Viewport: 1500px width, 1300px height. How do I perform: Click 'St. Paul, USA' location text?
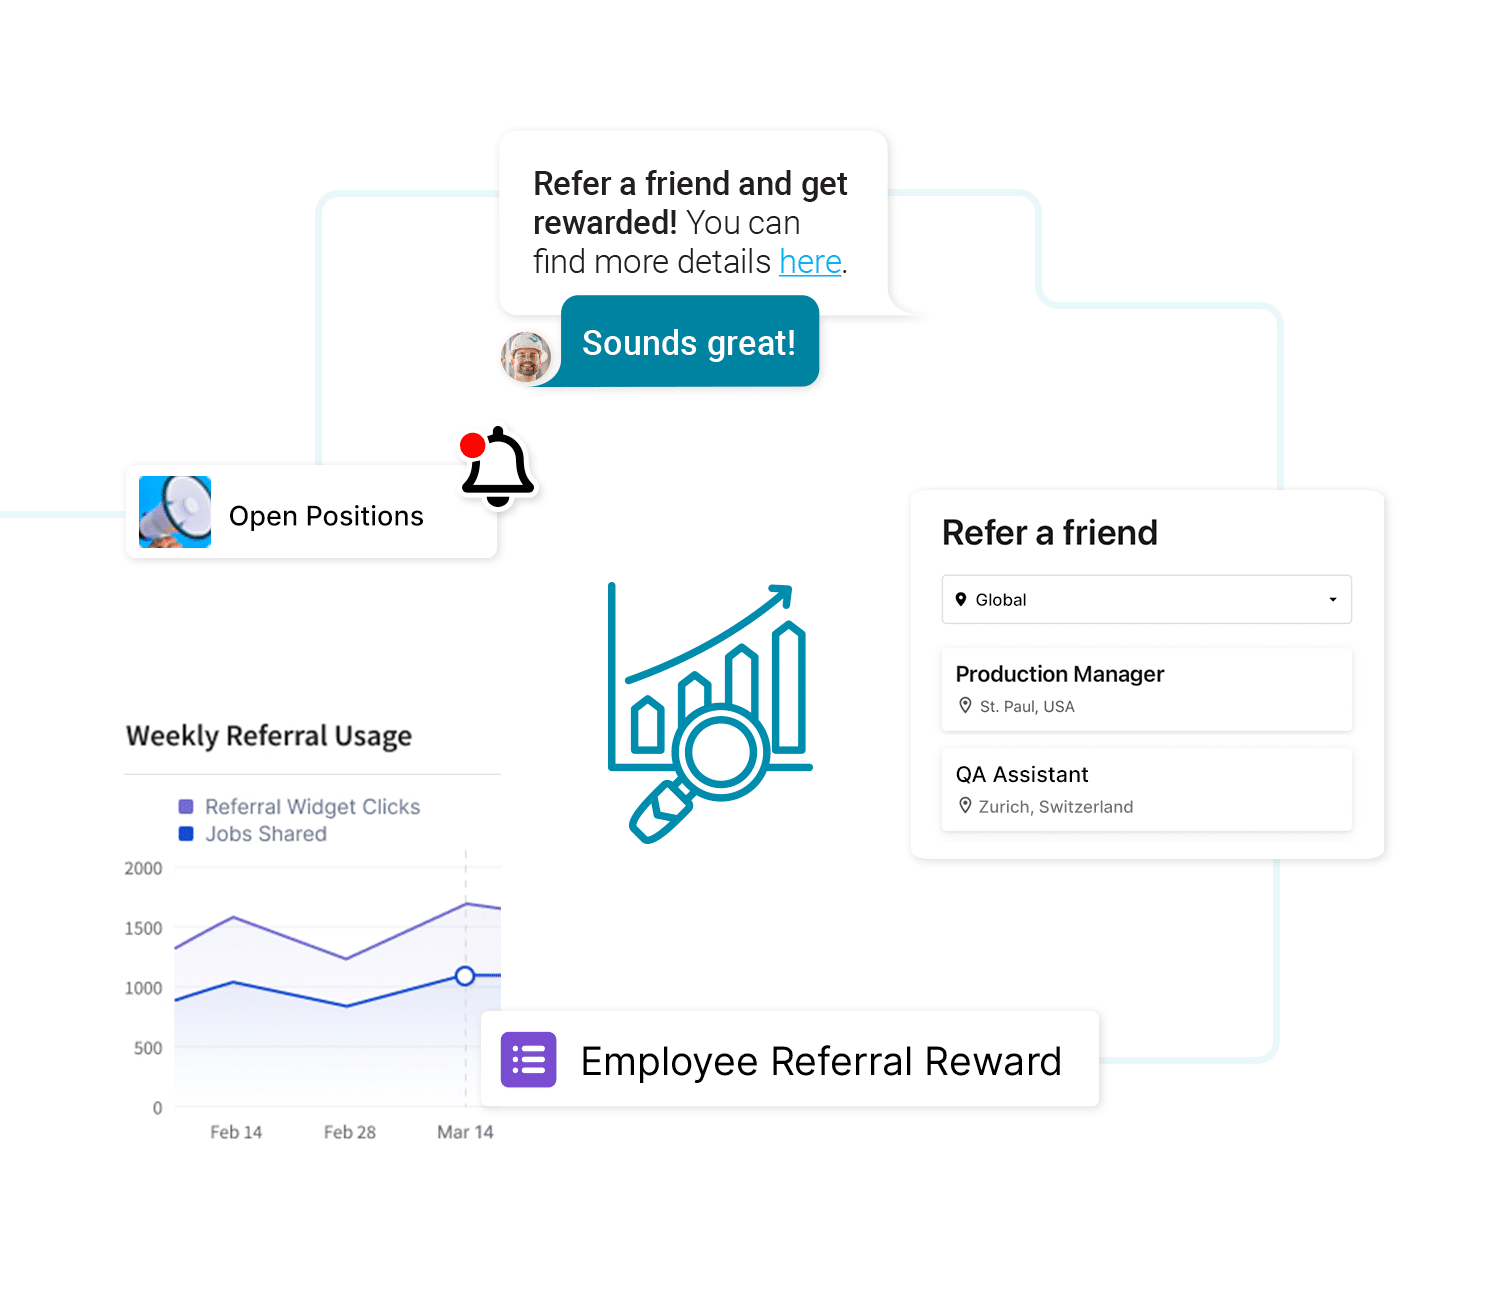[x=1027, y=706]
